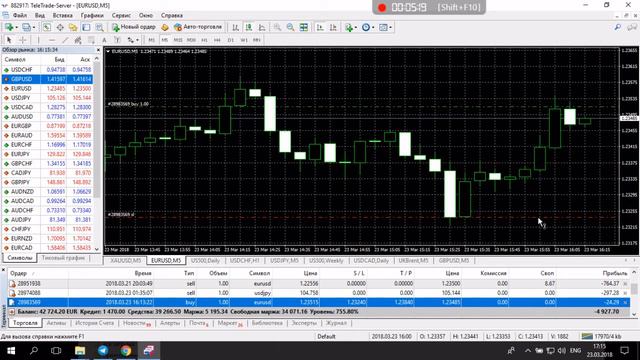The image size is (640, 360).
Task: Switch timeframe to M30
Action: [191, 40]
